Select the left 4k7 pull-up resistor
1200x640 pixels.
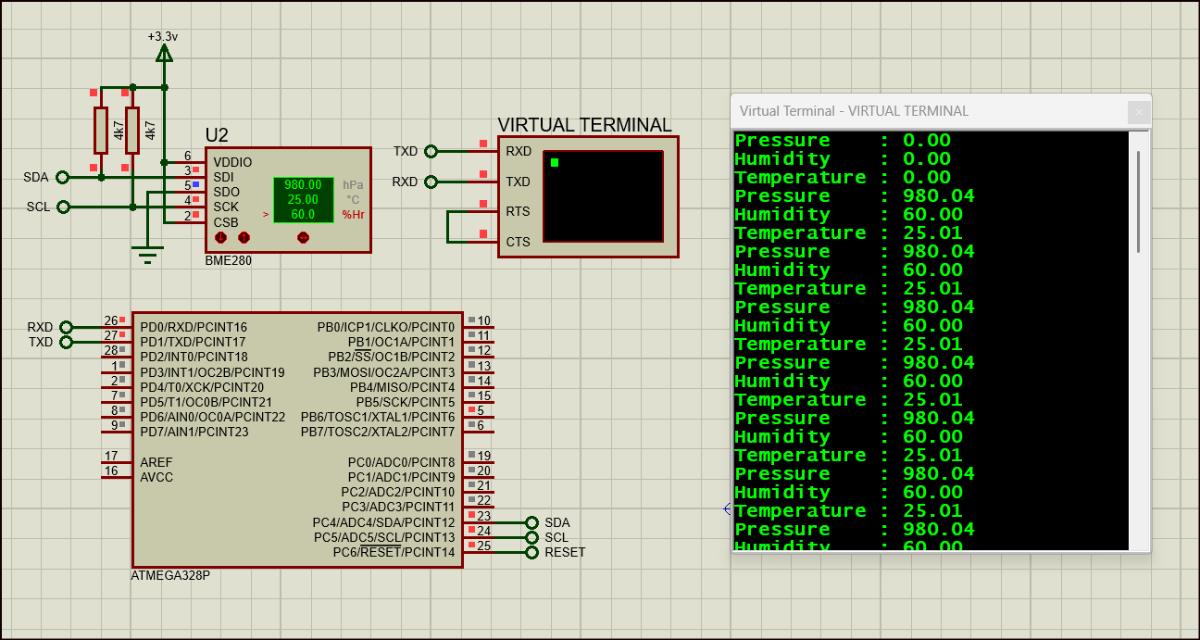pyautogui.click(x=100, y=129)
